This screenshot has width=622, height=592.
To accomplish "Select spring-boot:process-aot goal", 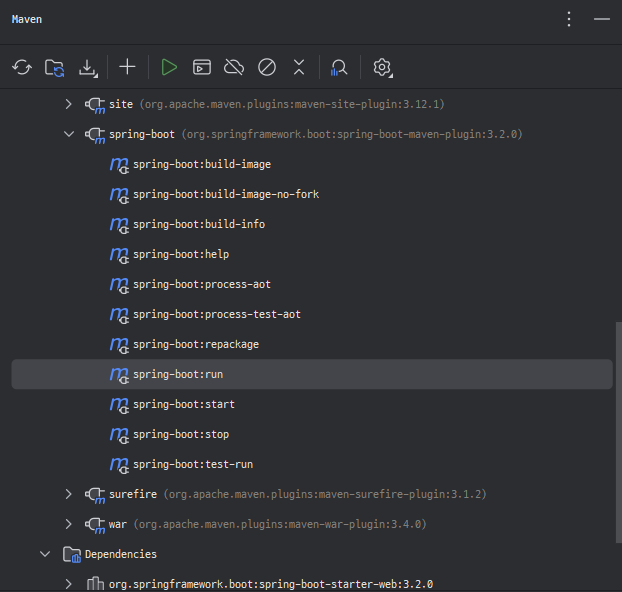I will [x=202, y=284].
